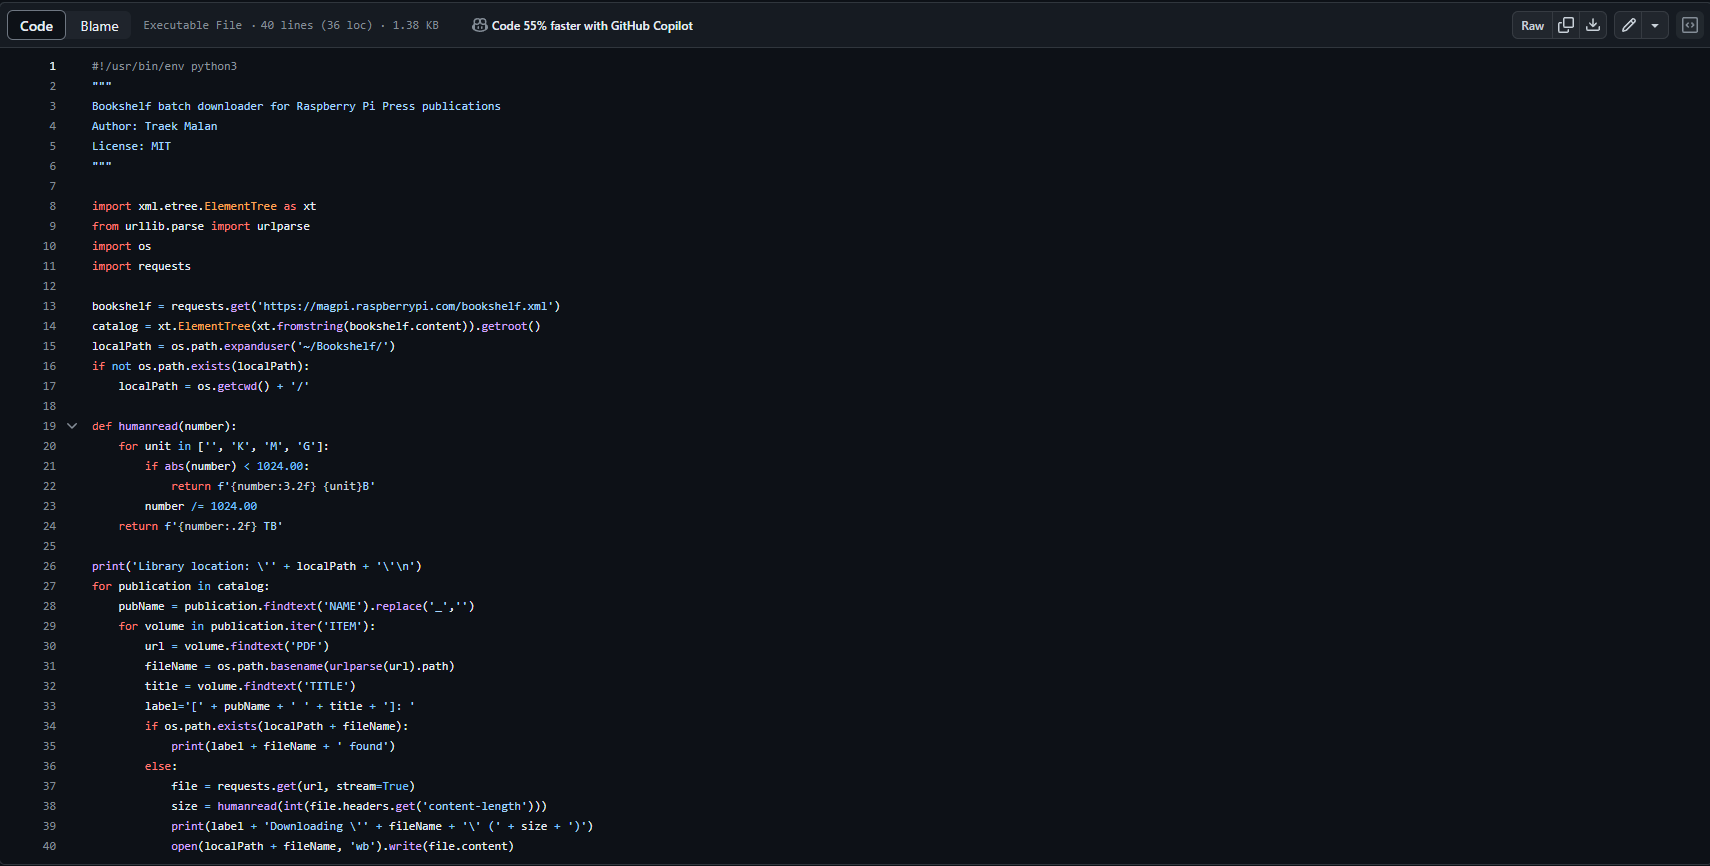Click "title = volume.findtext('TITLE')" line
The height and width of the screenshot is (866, 1710).
tap(250, 686)
